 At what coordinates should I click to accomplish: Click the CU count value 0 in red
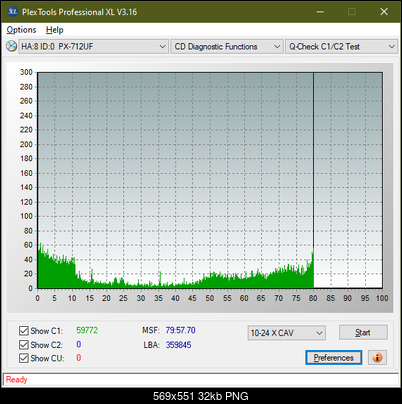pyautogui.click(x=79, y=358)
